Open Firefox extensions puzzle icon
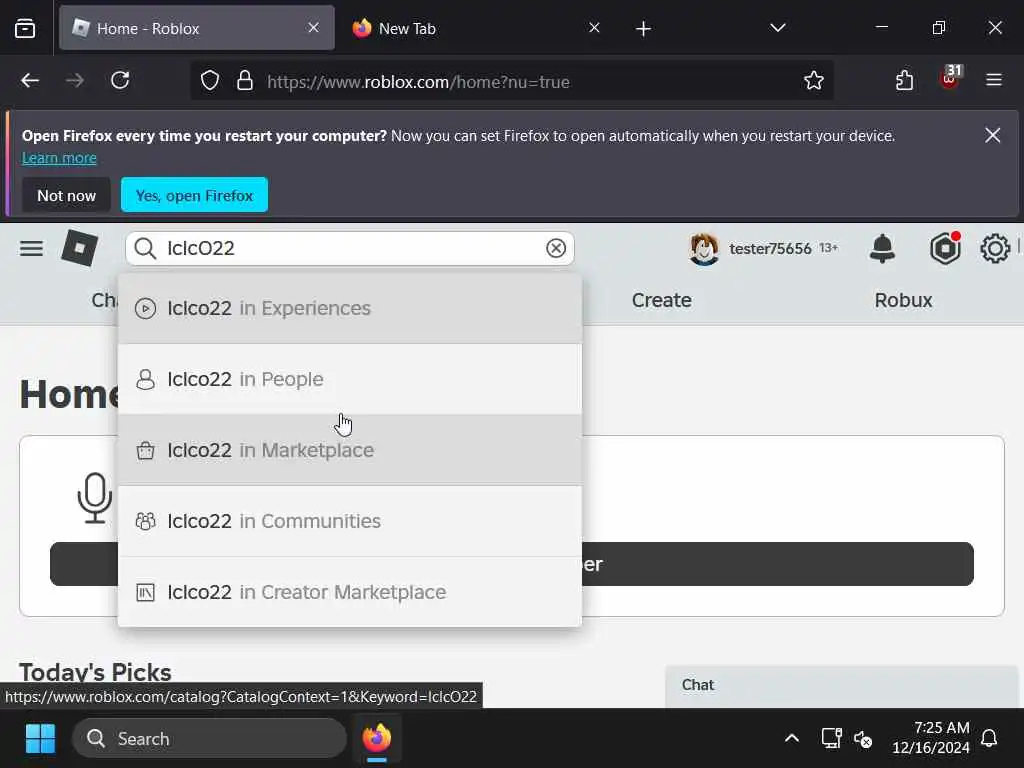The height and width of the screenshot is (768, 1024). tap(904, 81)
